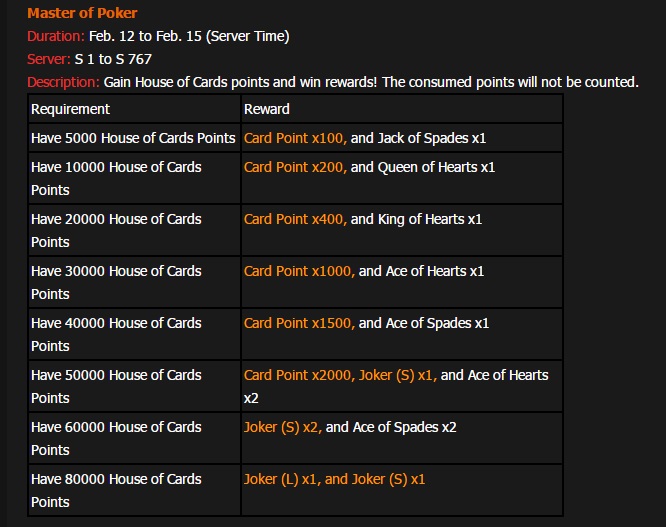
Task: Click the orange Description label
Action: [x=63, y=82]
